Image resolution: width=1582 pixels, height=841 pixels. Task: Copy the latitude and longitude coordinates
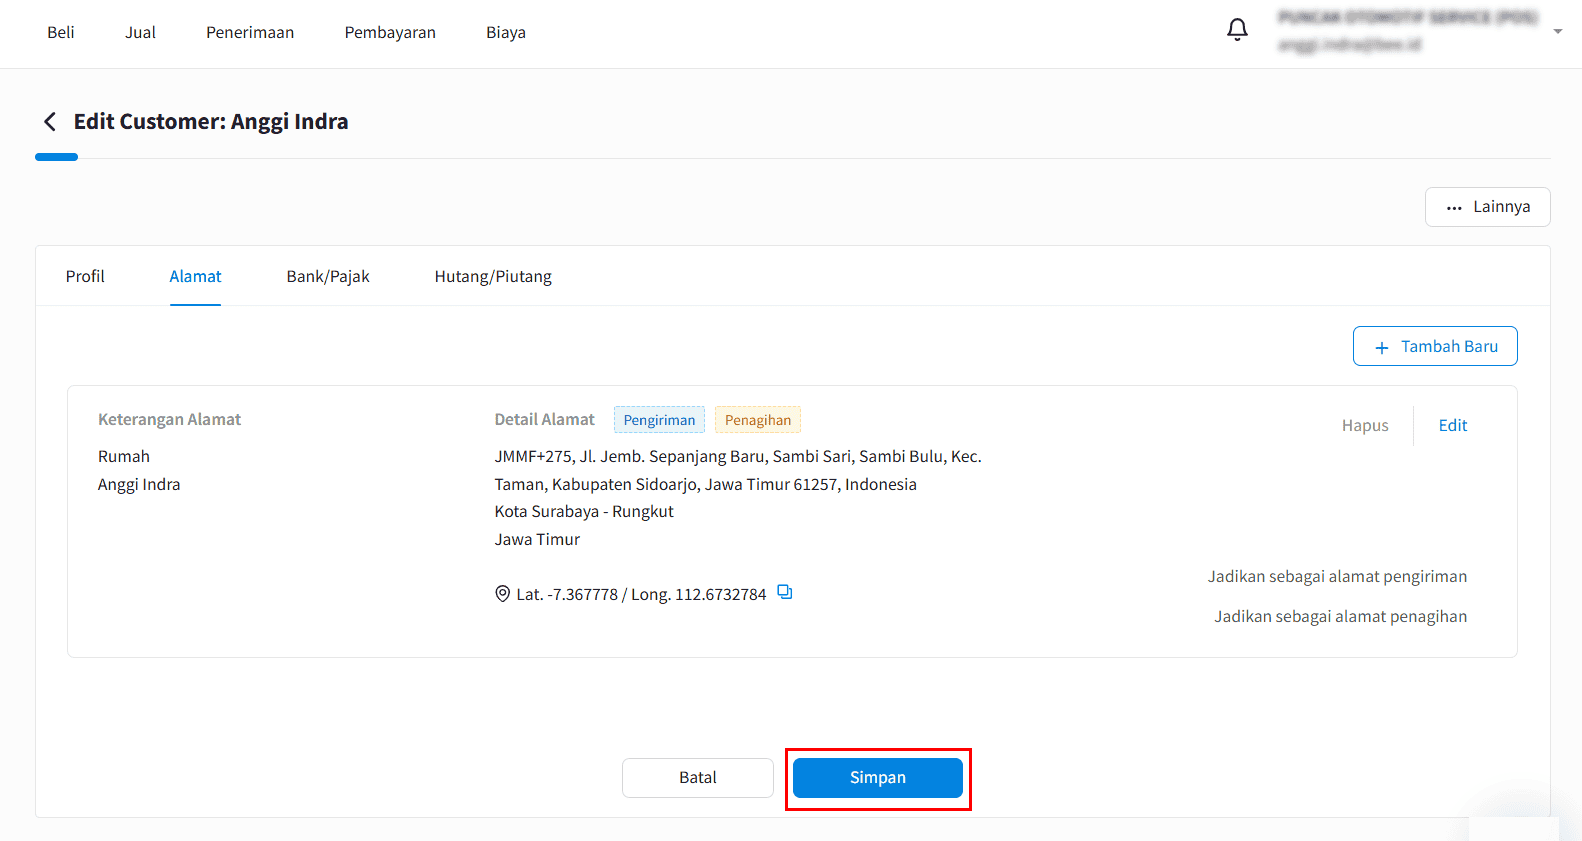785,592
